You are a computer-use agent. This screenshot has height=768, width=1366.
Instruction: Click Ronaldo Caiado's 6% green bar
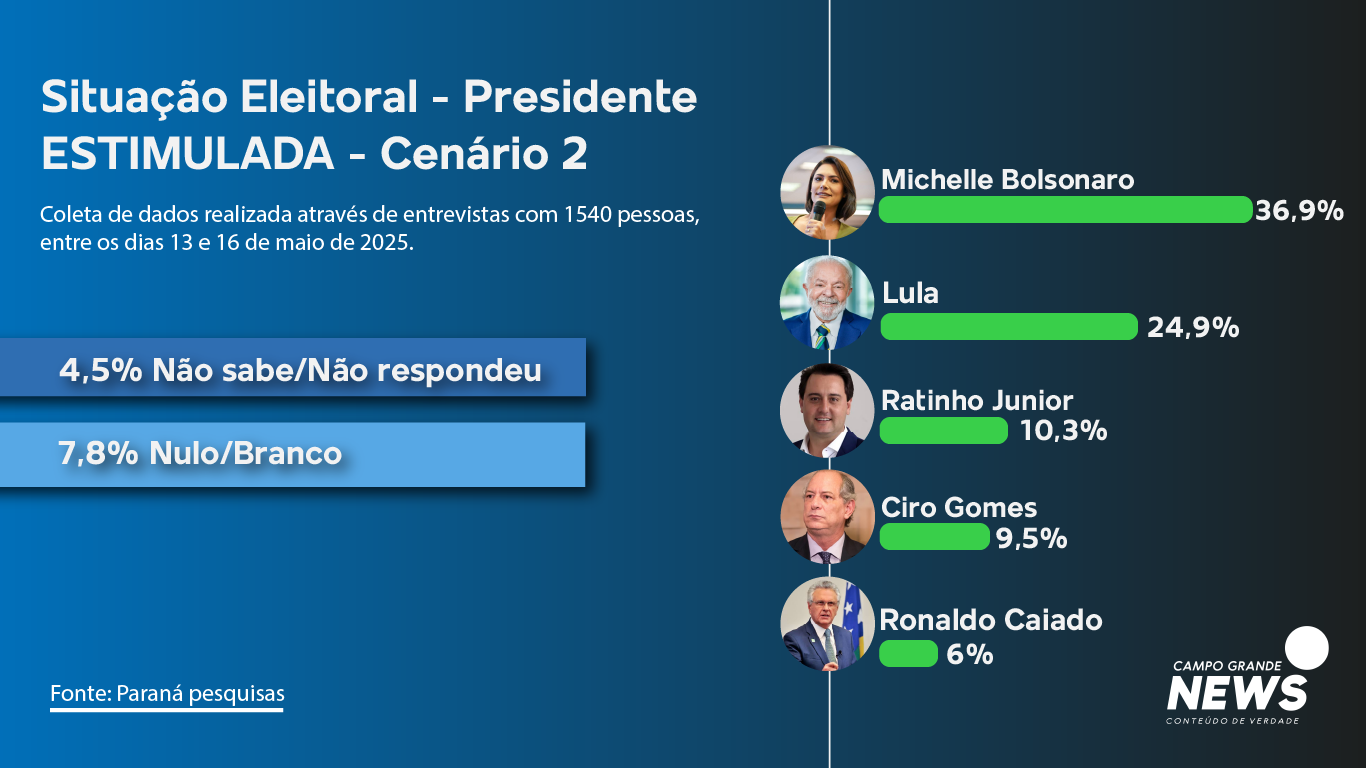[x=908, y=654]
